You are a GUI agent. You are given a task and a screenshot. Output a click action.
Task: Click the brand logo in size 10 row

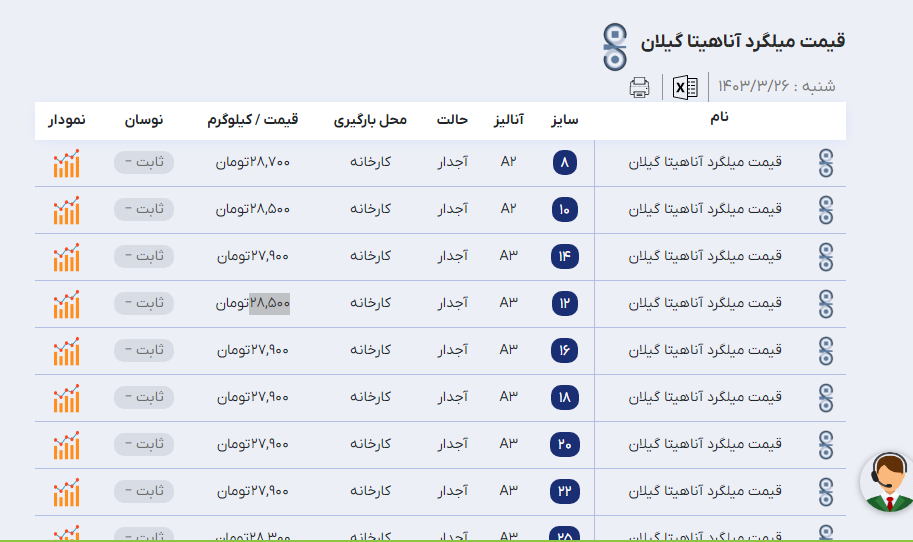tap(825, 210)
